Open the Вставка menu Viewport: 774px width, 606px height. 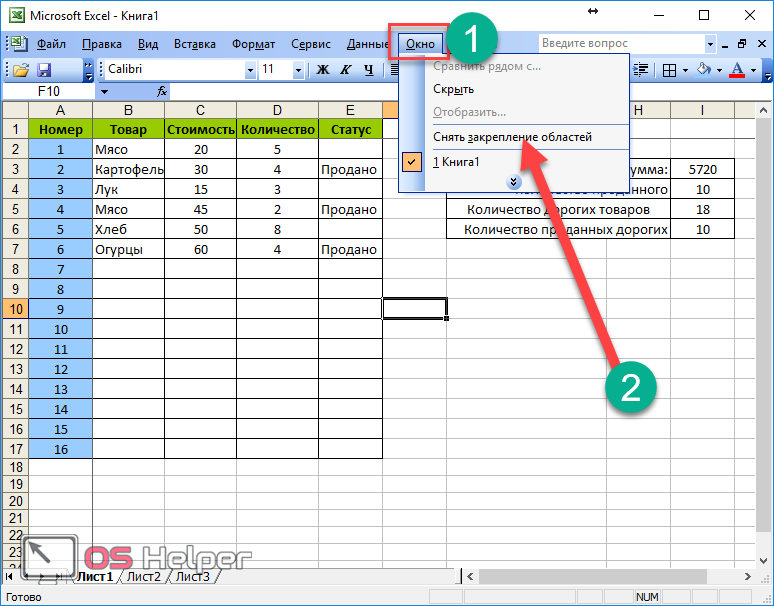click(x=194, y=44)
